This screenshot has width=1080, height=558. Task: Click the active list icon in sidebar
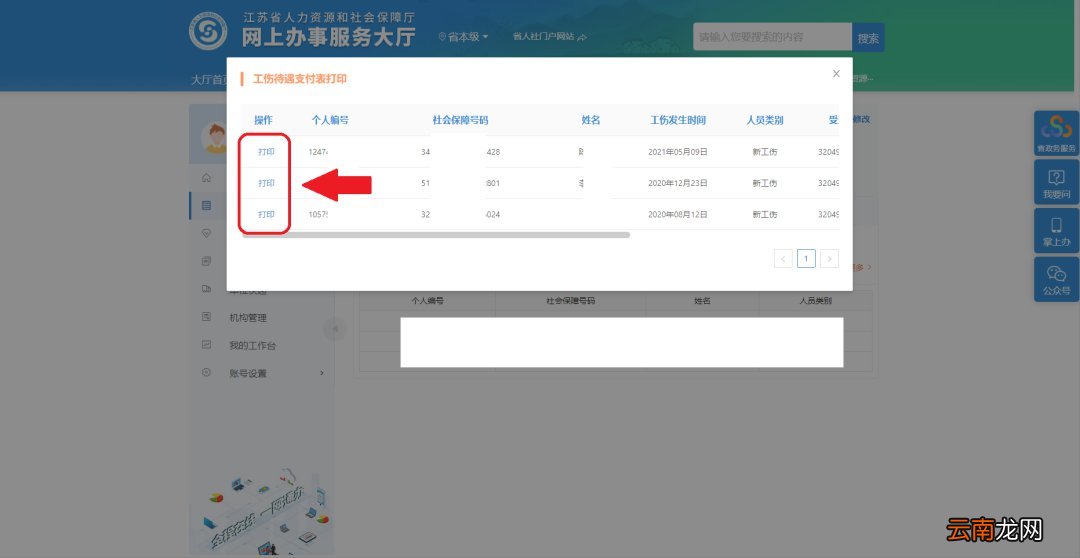(206, 205)
